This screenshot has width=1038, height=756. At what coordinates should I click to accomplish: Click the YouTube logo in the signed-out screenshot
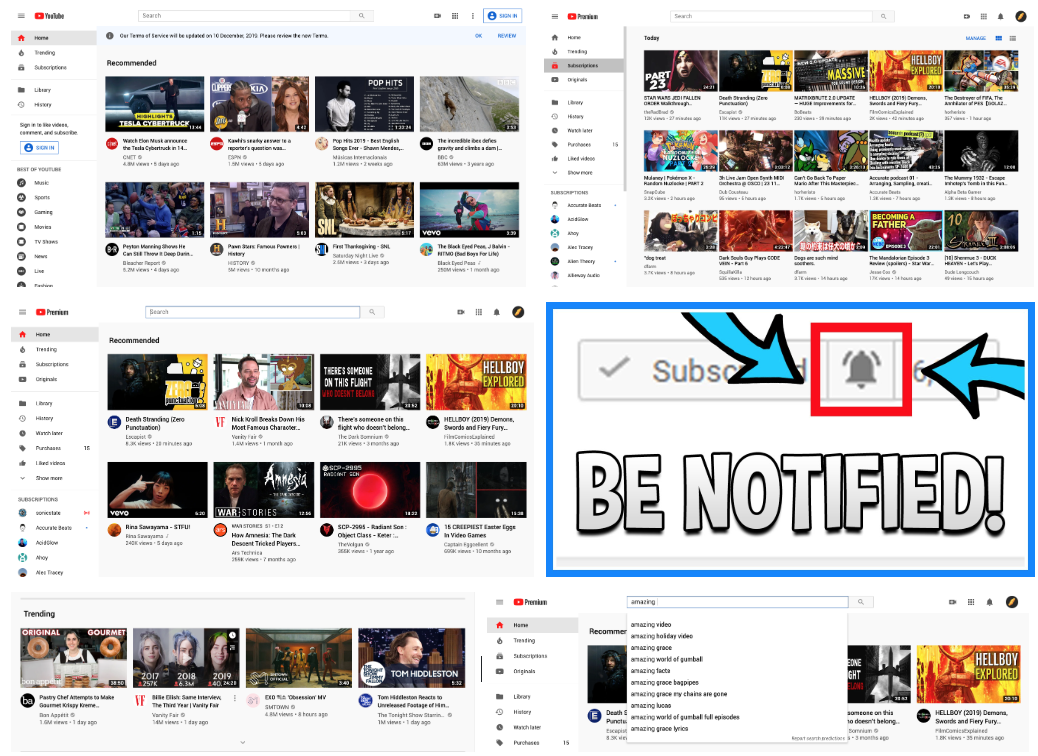[x=50, y=16]
